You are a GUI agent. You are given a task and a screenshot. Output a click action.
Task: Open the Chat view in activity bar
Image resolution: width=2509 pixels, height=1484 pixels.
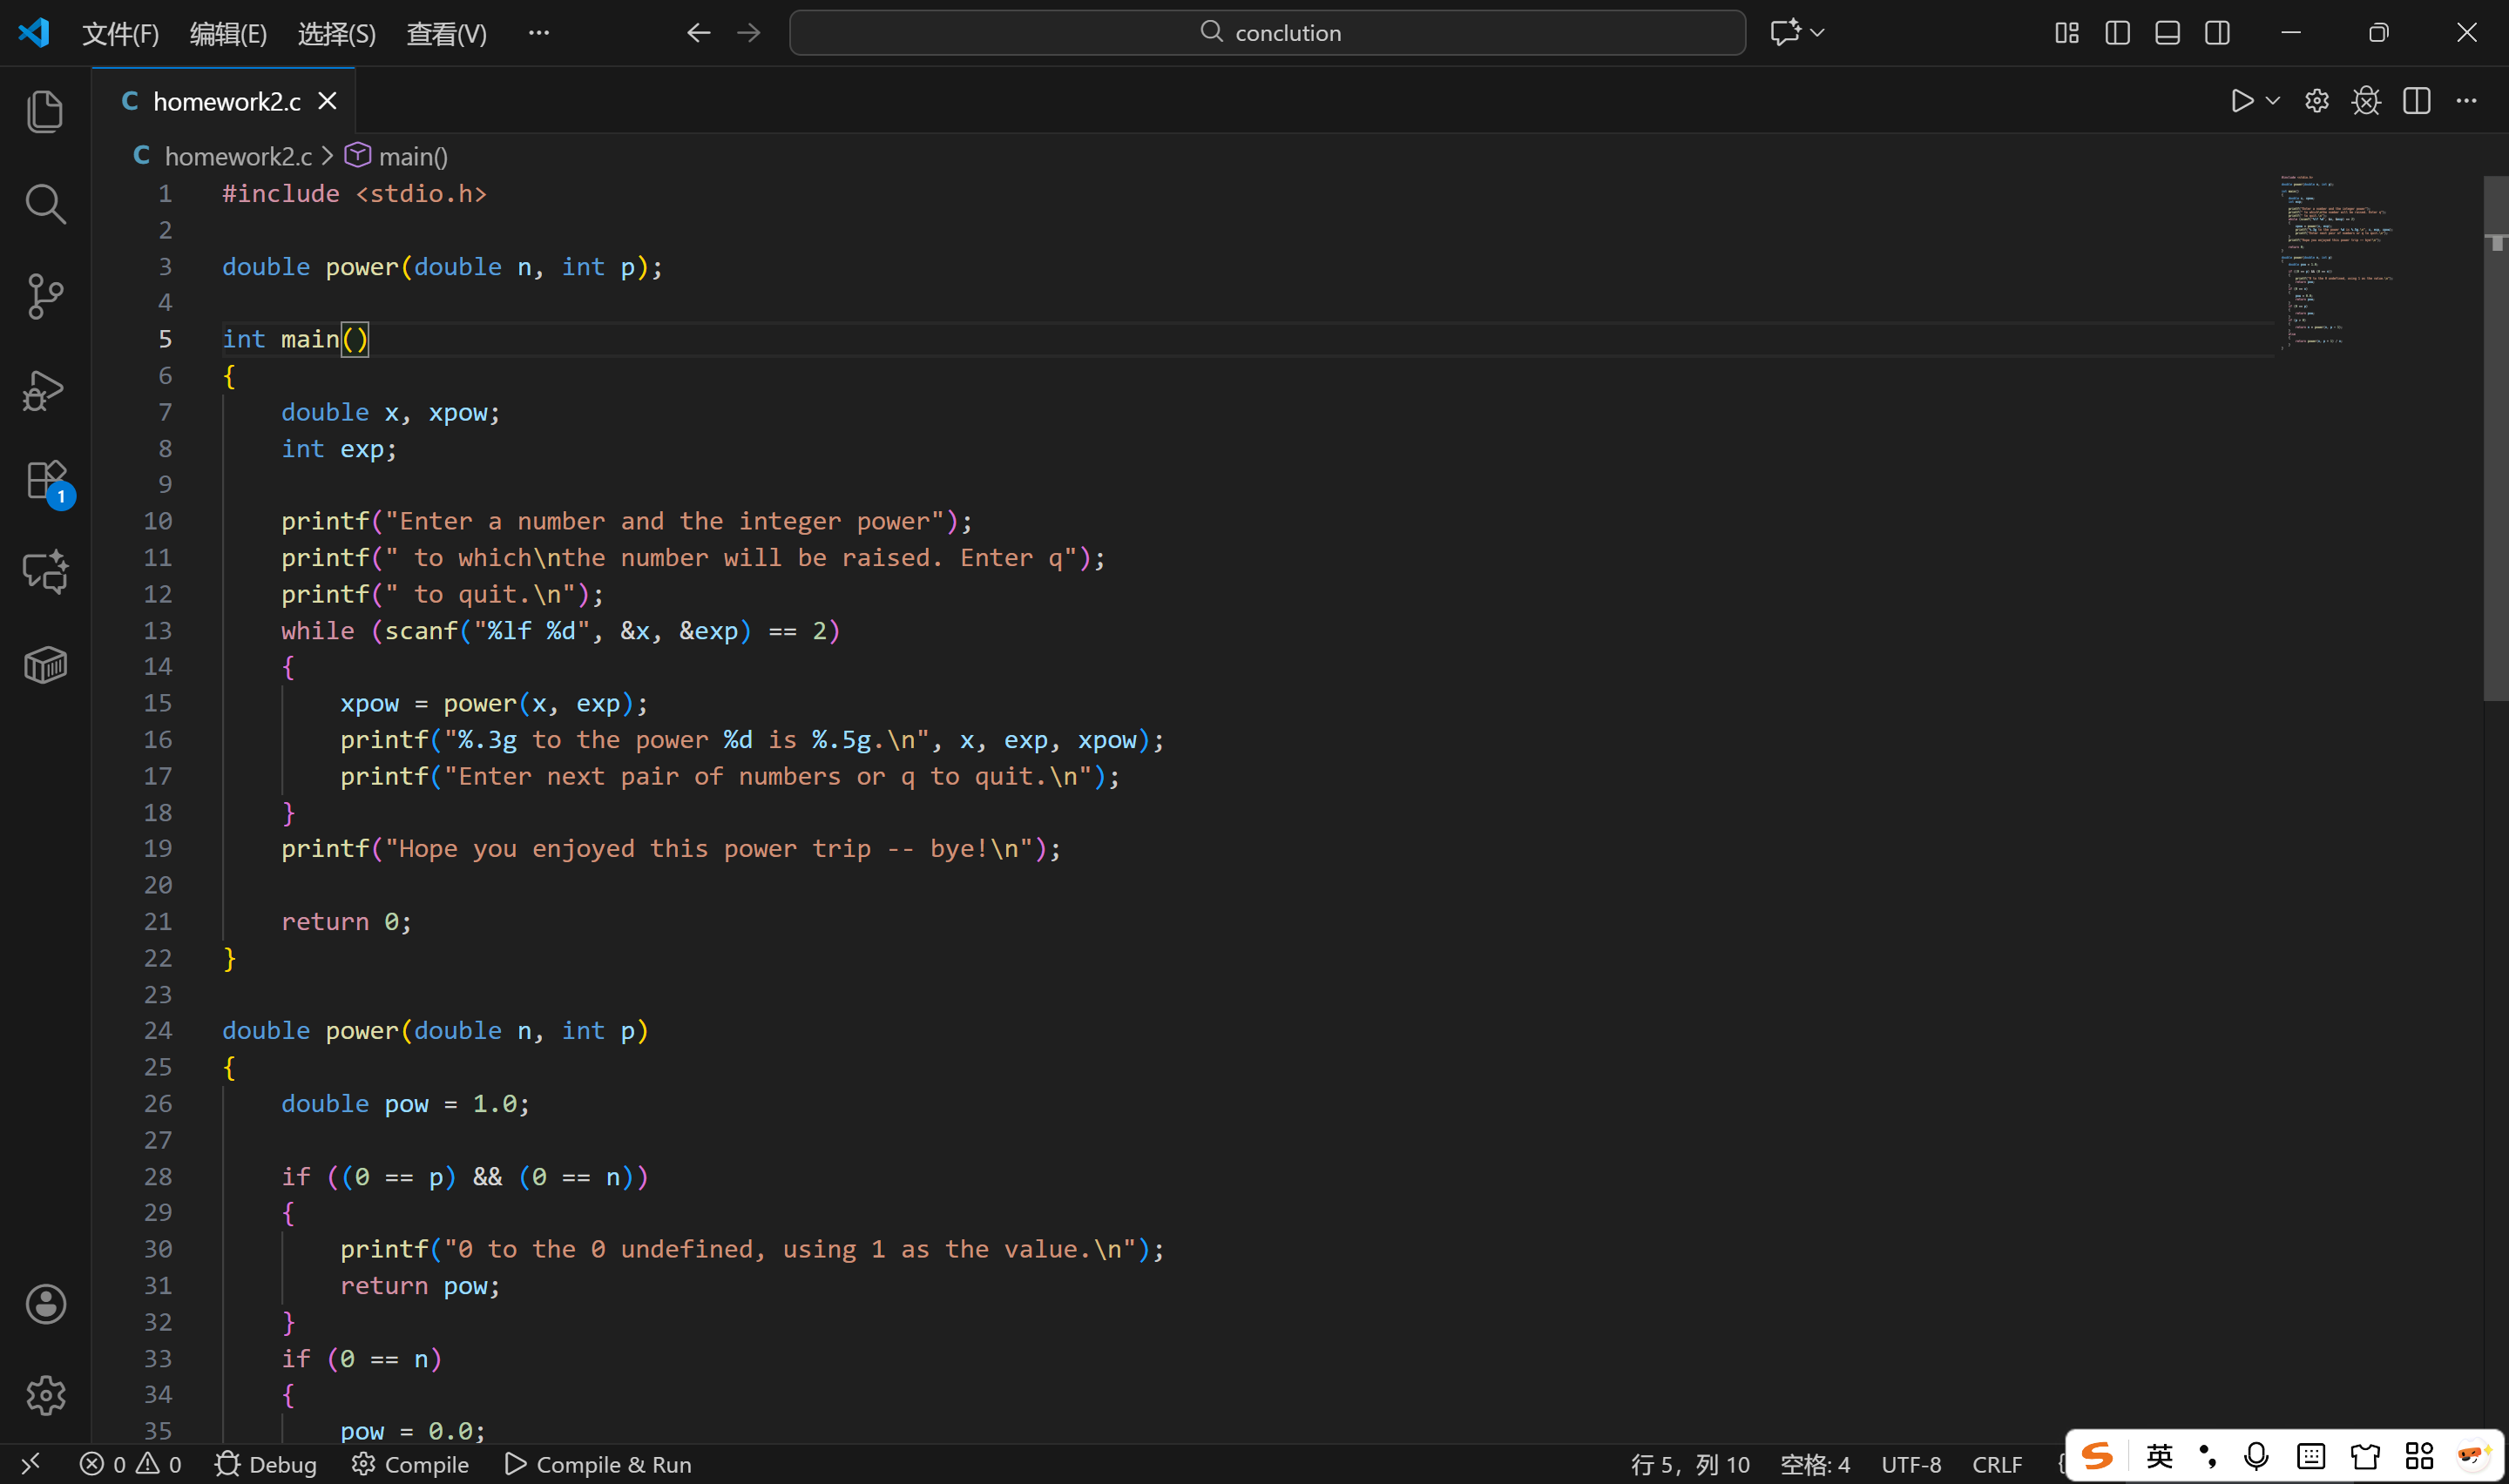[x=45, y=573]
